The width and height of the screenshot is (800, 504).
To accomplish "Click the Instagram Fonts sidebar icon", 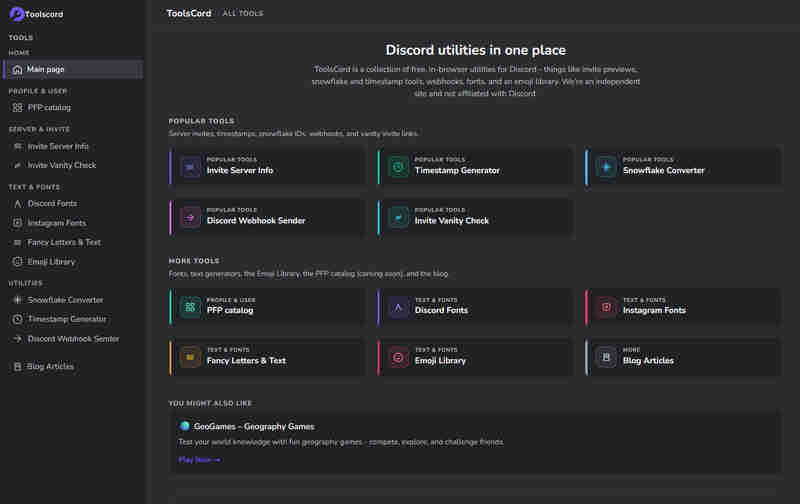I will click(x=17, y=223).
